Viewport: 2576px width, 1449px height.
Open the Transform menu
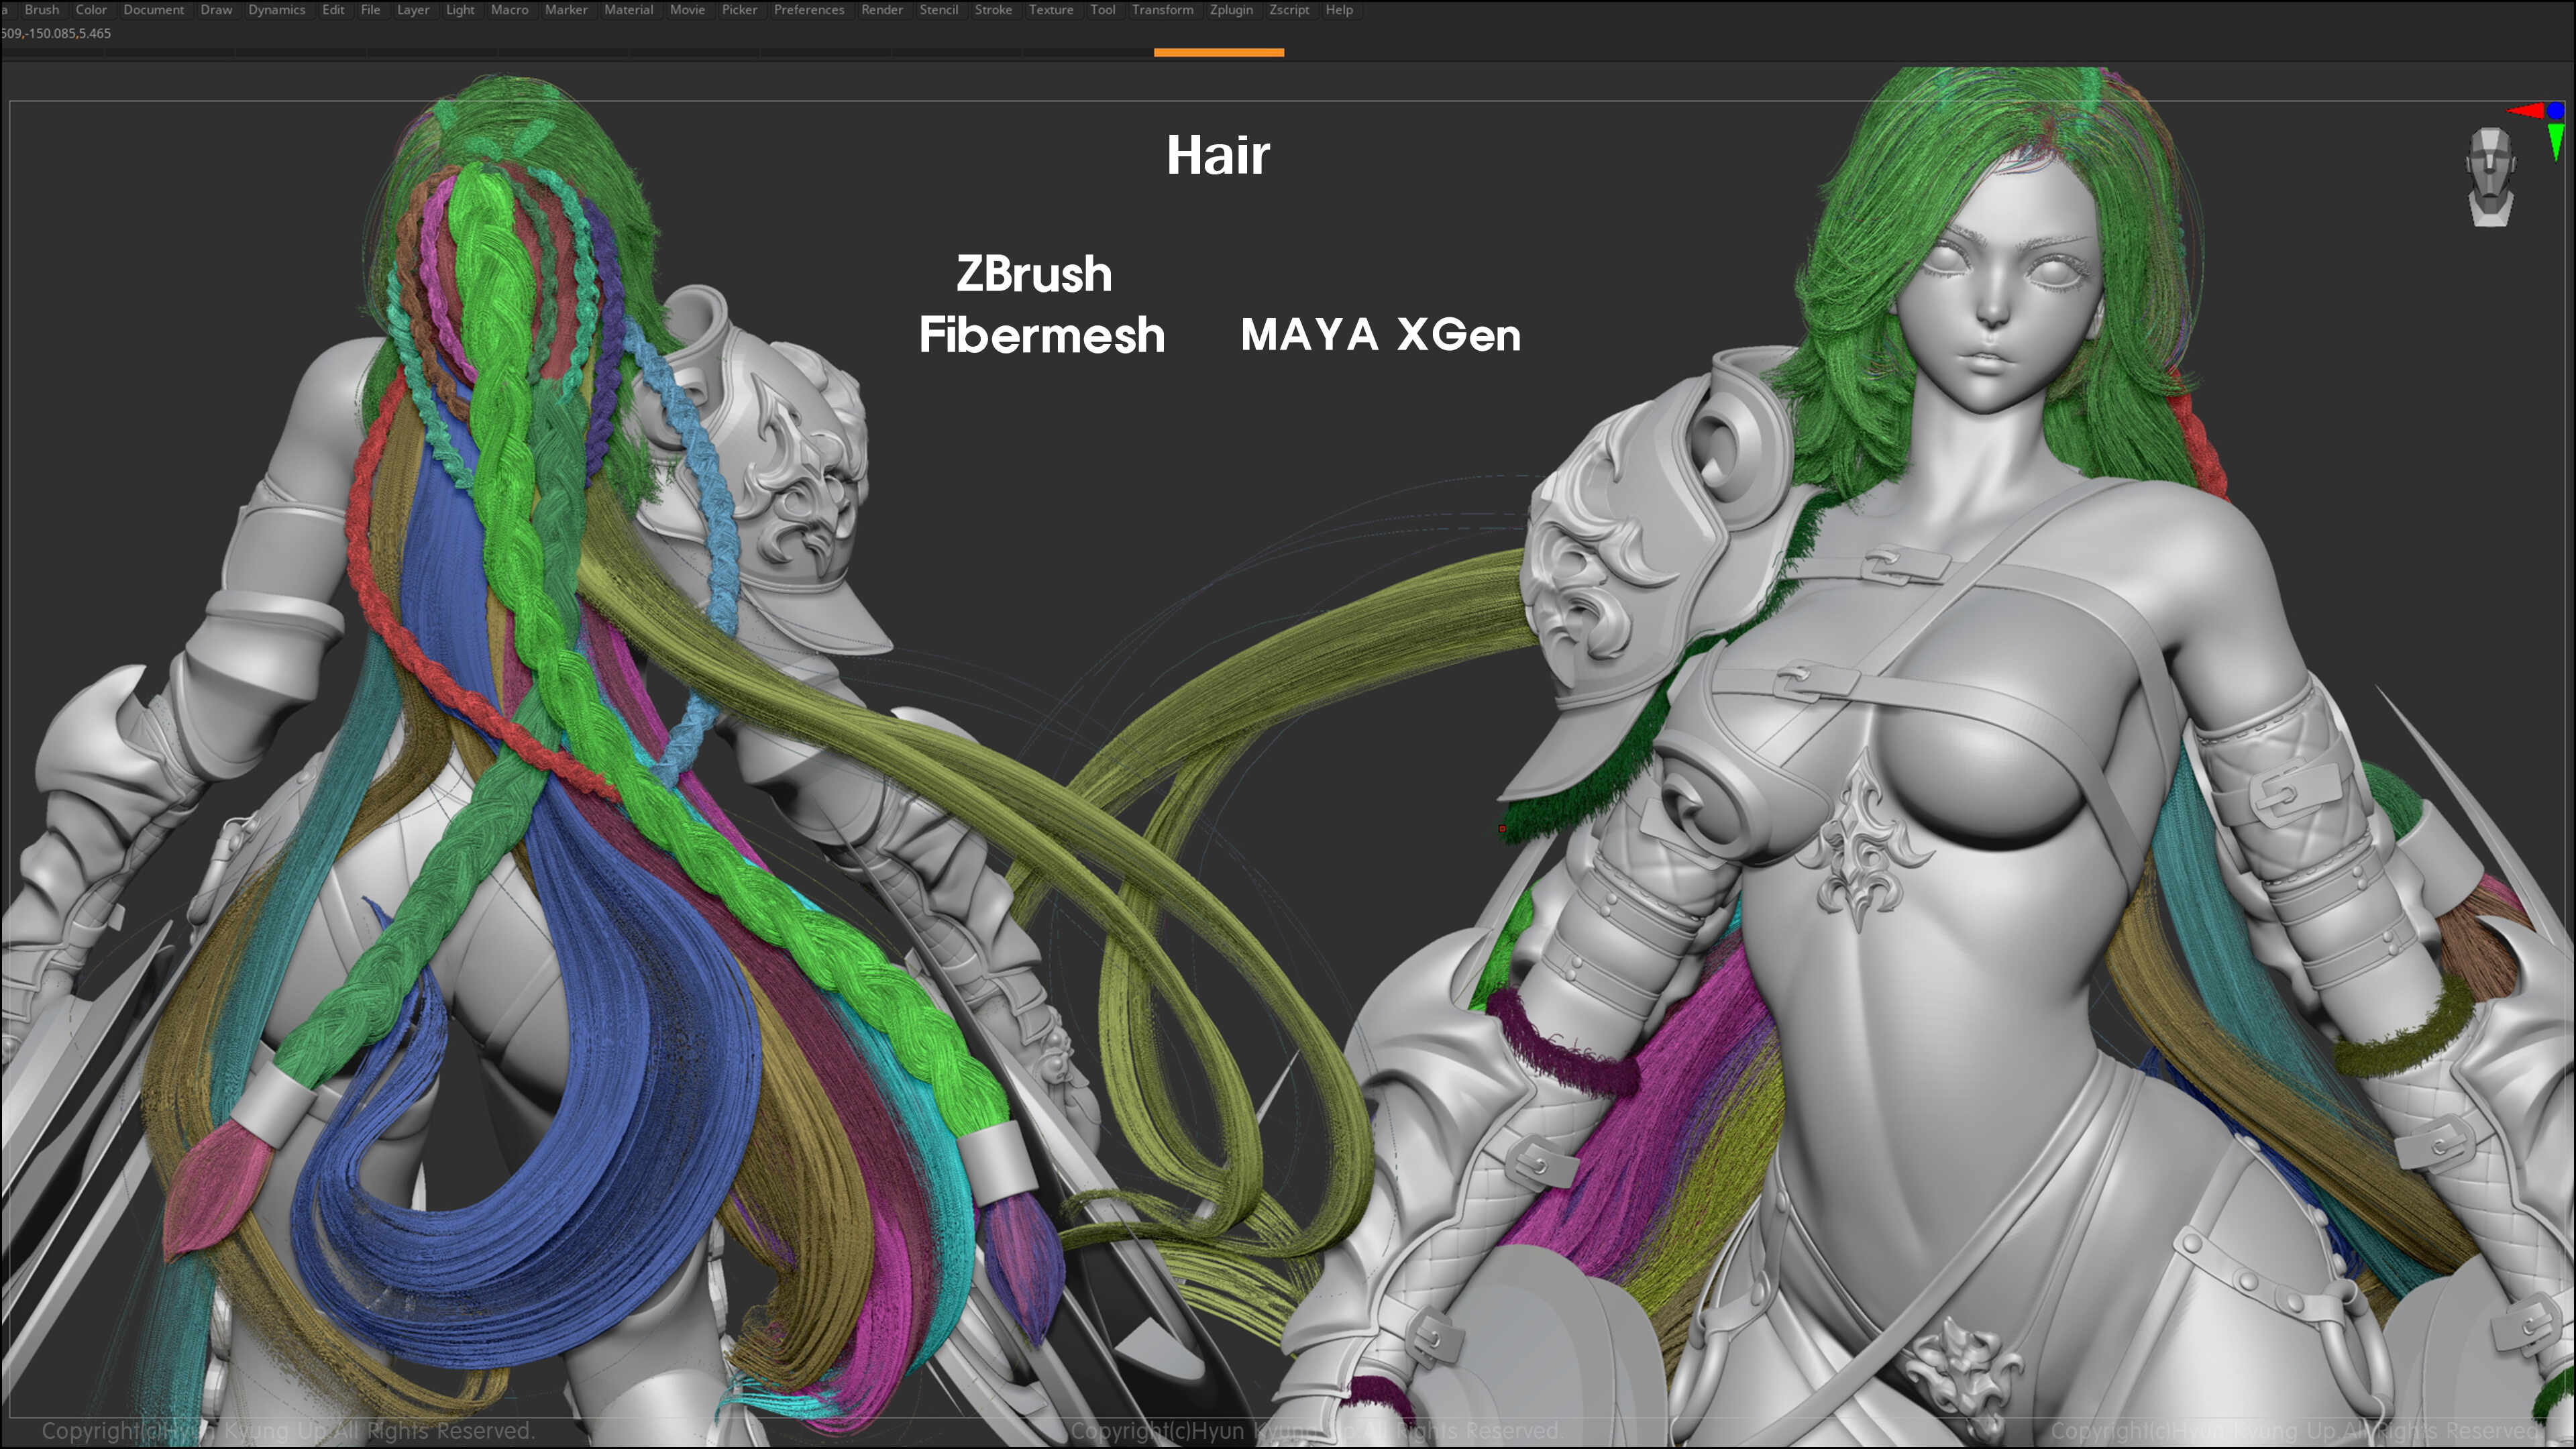coord(1163,10)
